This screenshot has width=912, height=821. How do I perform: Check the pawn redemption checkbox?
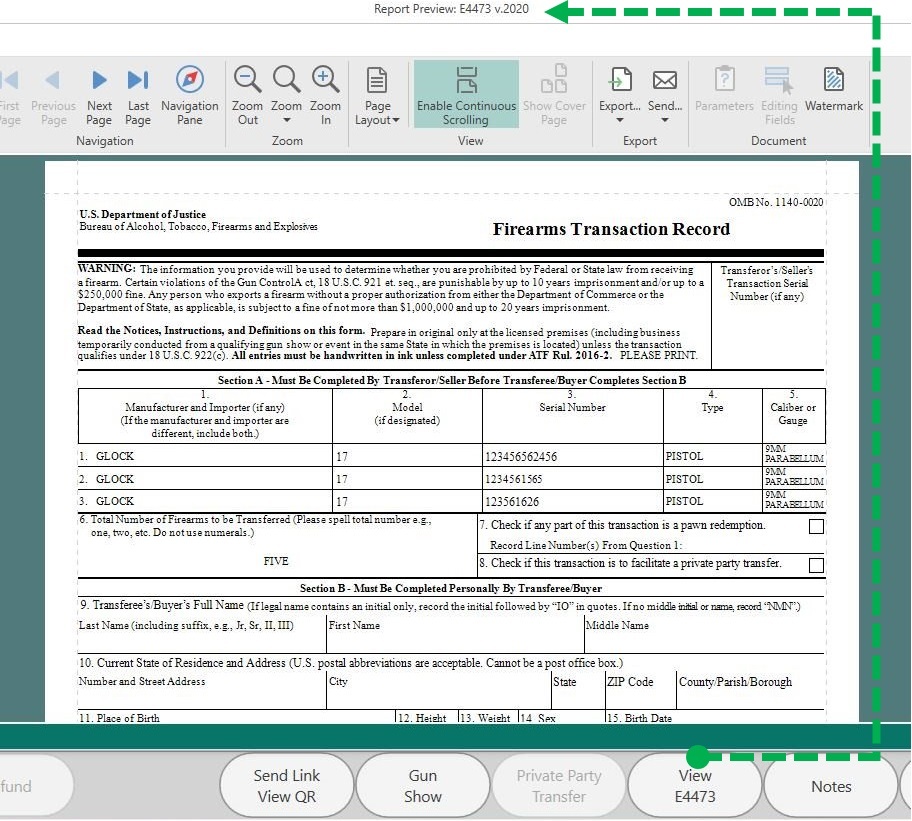tap(816, 526)
